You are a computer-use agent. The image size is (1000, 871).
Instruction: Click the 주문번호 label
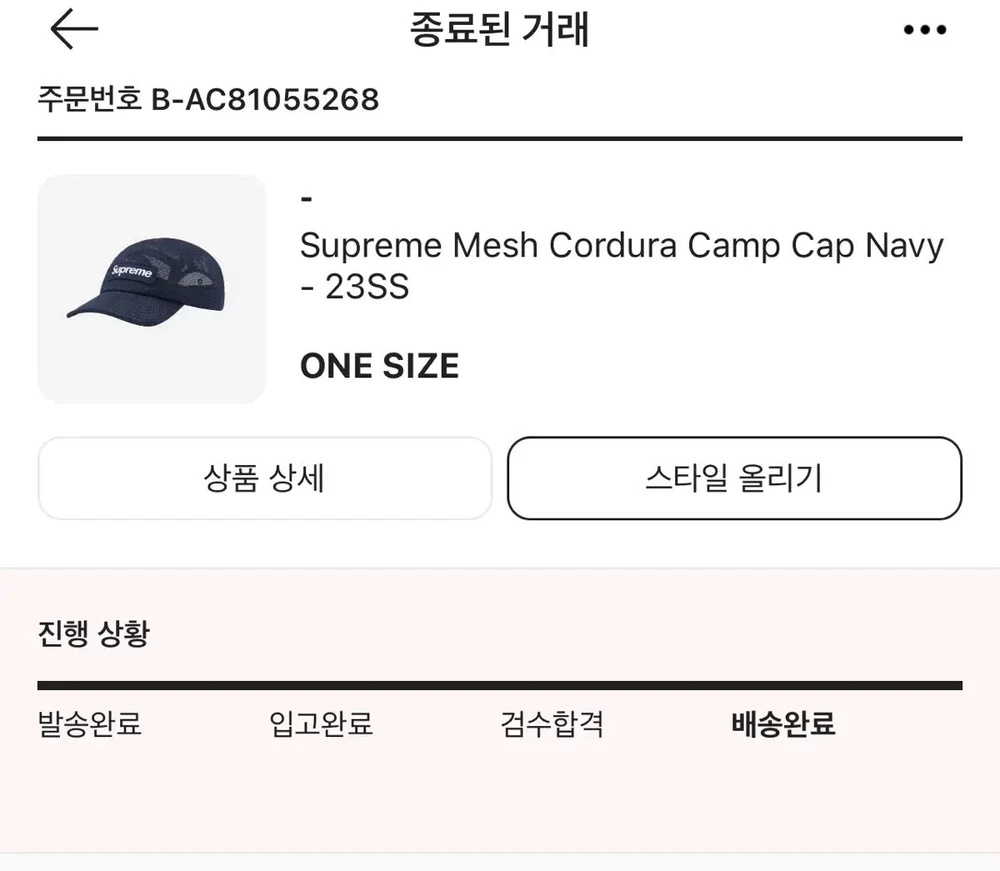coord(89,100)
